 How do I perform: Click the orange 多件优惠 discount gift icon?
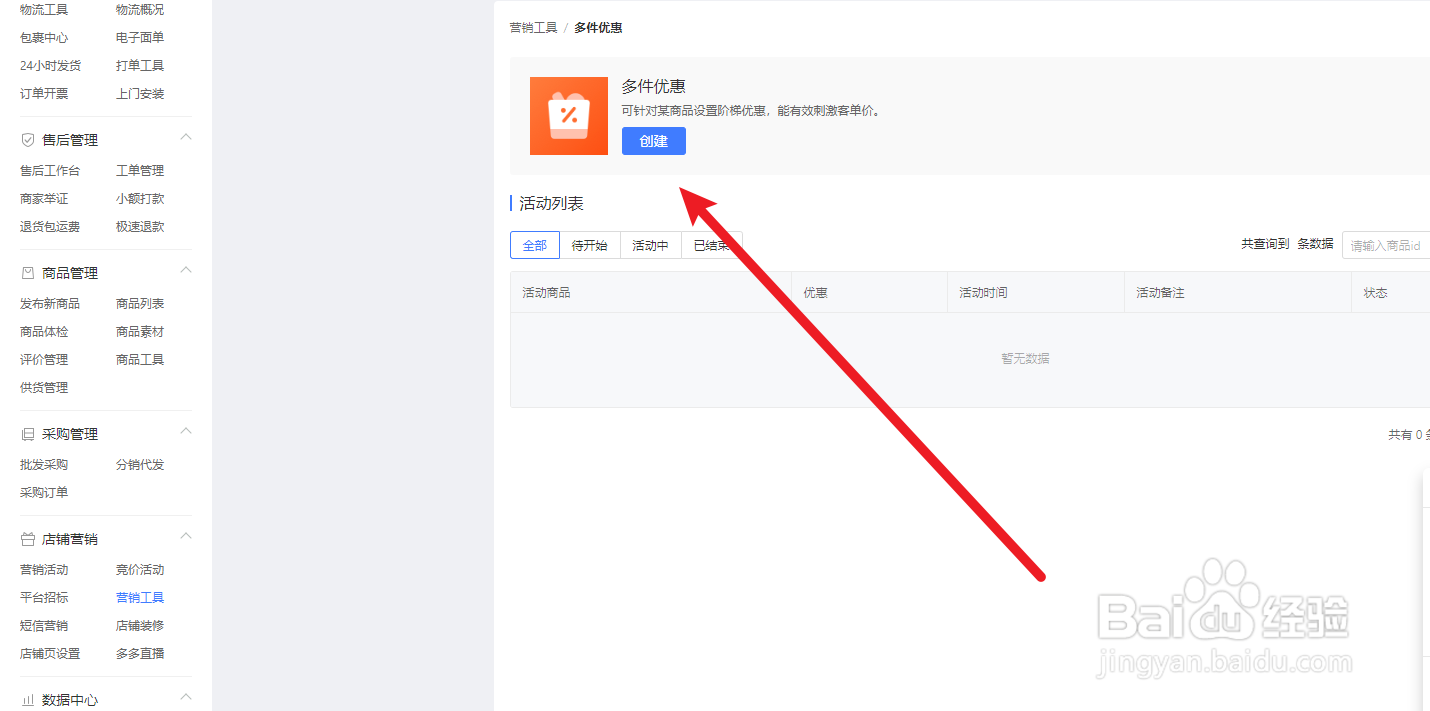[x=569, y=116]
